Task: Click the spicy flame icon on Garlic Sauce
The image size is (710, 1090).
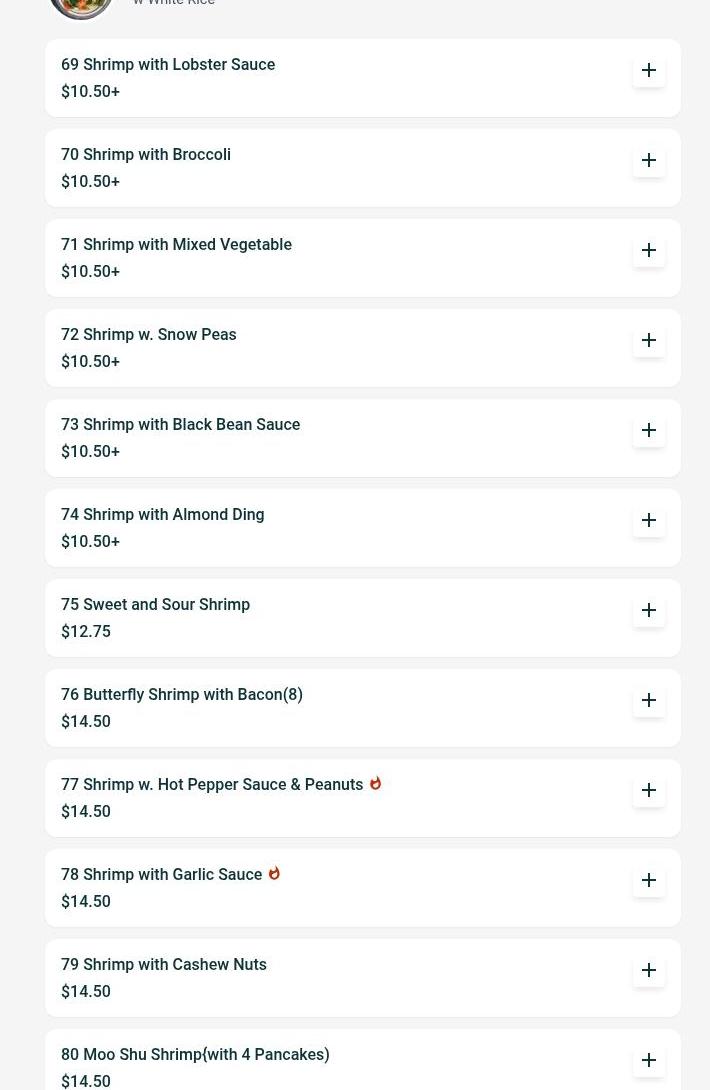Action: click(x=274, y=873)
